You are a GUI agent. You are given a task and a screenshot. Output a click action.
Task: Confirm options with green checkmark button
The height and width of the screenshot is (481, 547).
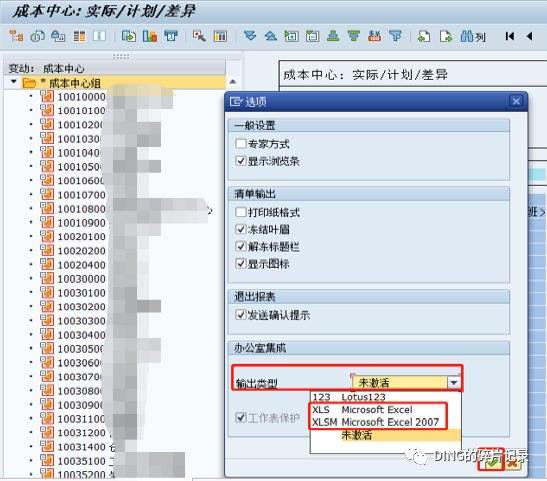click(x=493, y=462)
